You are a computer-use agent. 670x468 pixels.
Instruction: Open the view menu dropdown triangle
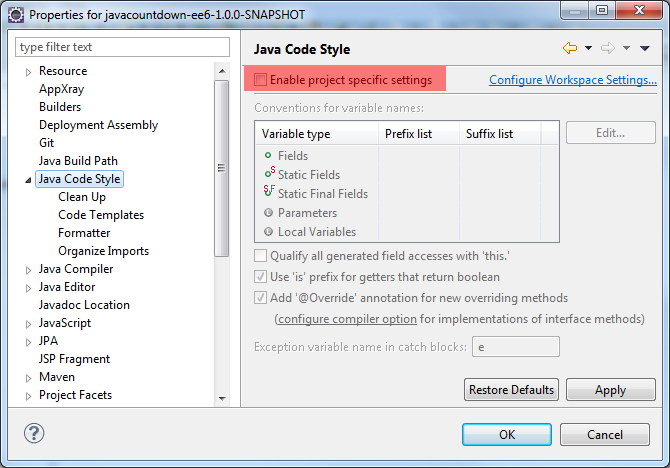[645, 48]
